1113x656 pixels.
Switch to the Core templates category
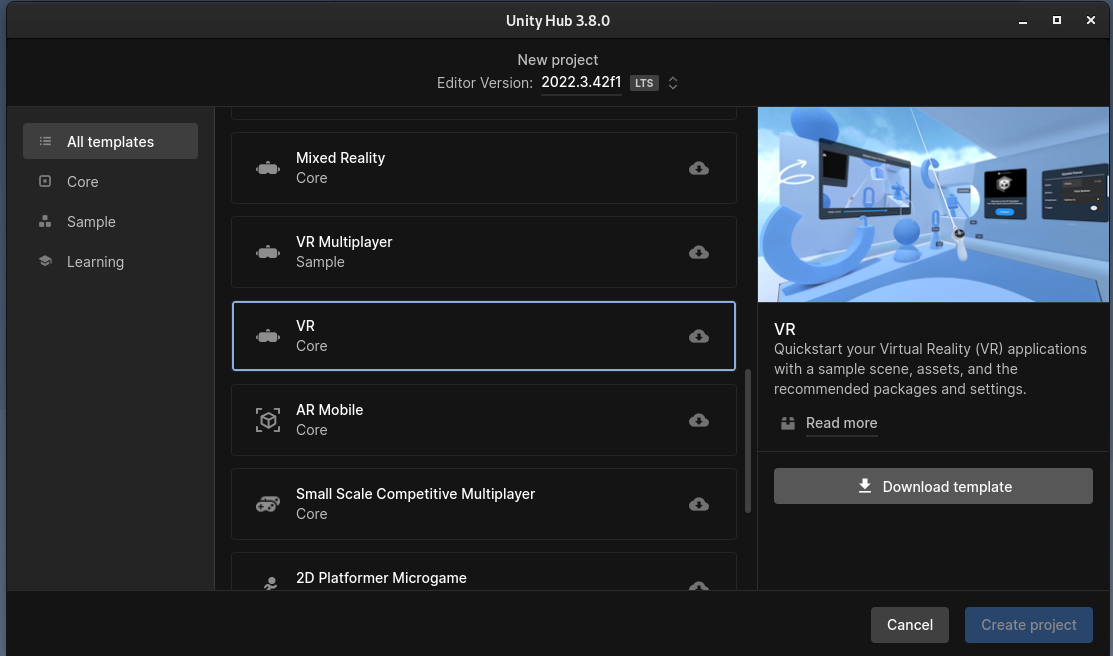(82, 182)
